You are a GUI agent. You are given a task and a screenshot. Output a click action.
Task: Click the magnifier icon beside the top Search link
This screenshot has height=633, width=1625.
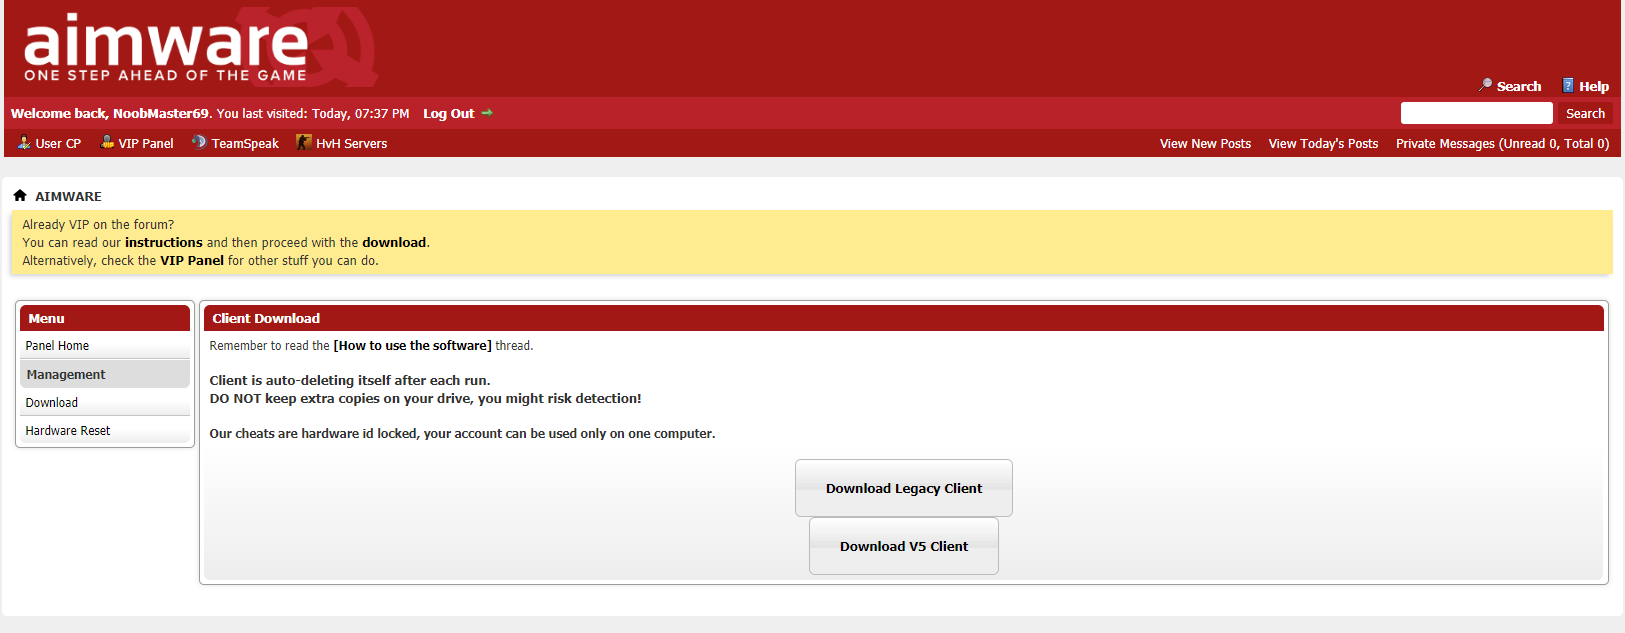click(1485, 85)
